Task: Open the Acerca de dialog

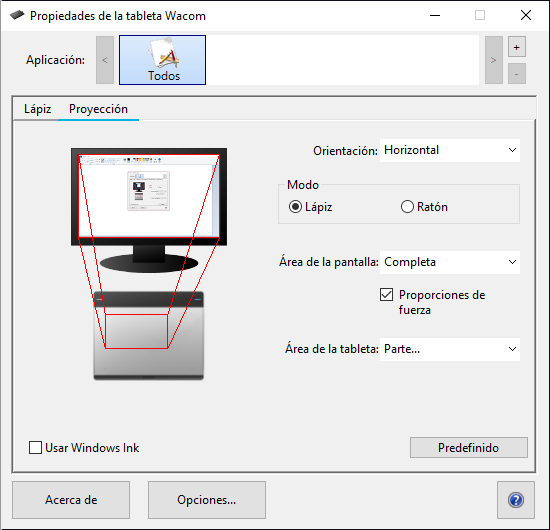Action: coord(71,500)
